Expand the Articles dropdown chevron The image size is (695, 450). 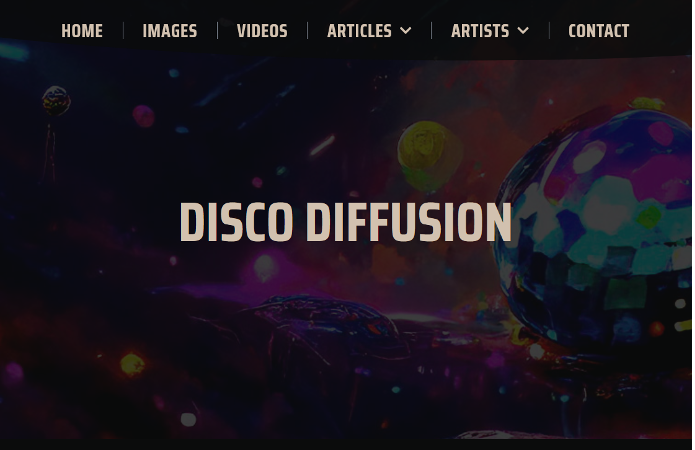point(406,31)
